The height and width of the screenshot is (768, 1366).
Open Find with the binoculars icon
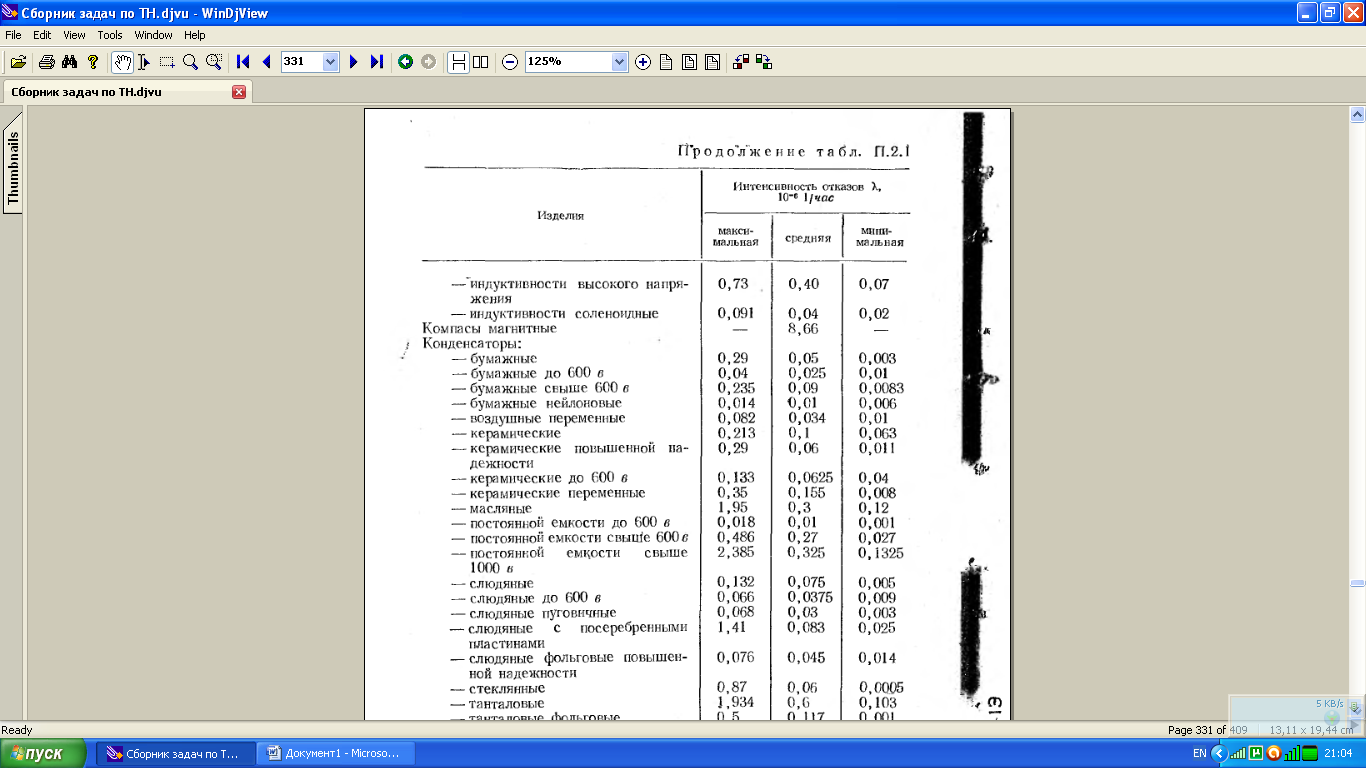point(69,62)
